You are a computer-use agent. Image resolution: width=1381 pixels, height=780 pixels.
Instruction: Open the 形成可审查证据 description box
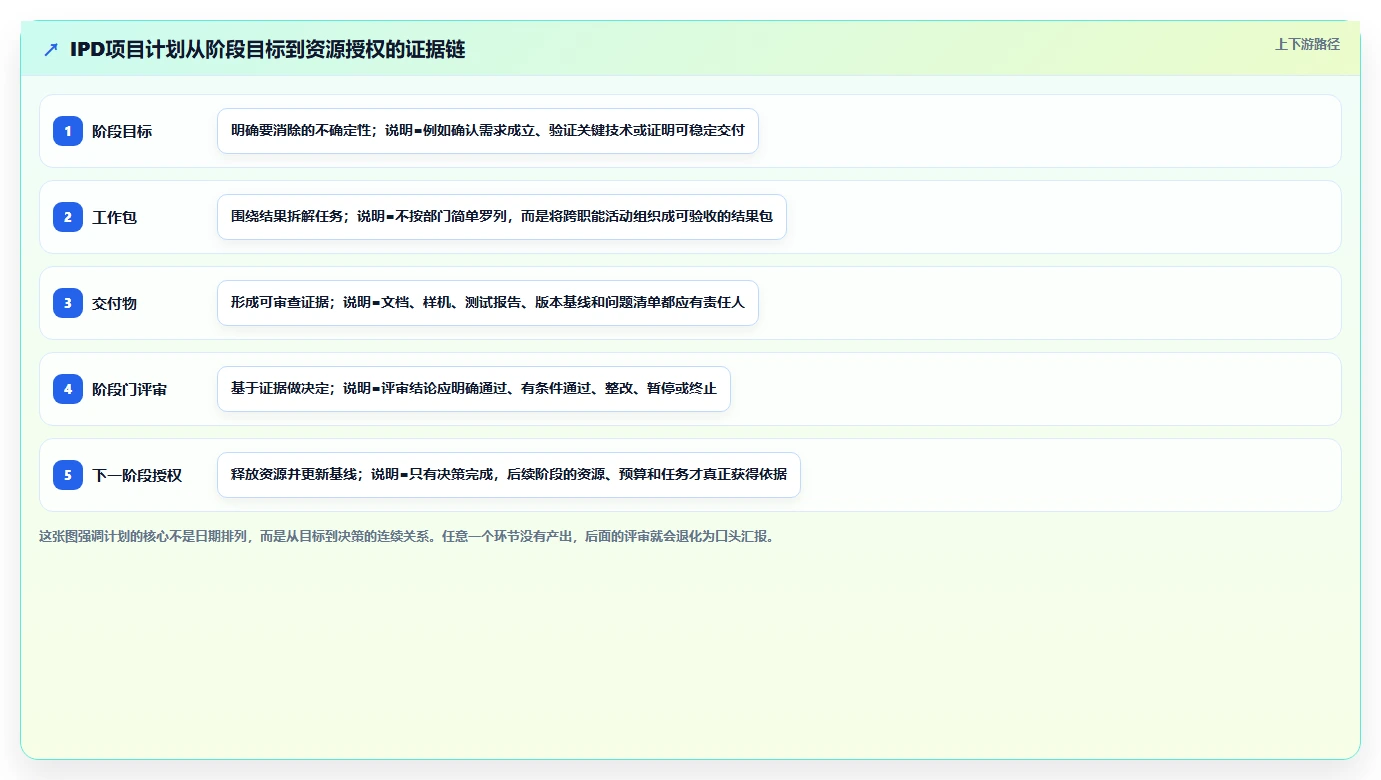click(488, 303)
